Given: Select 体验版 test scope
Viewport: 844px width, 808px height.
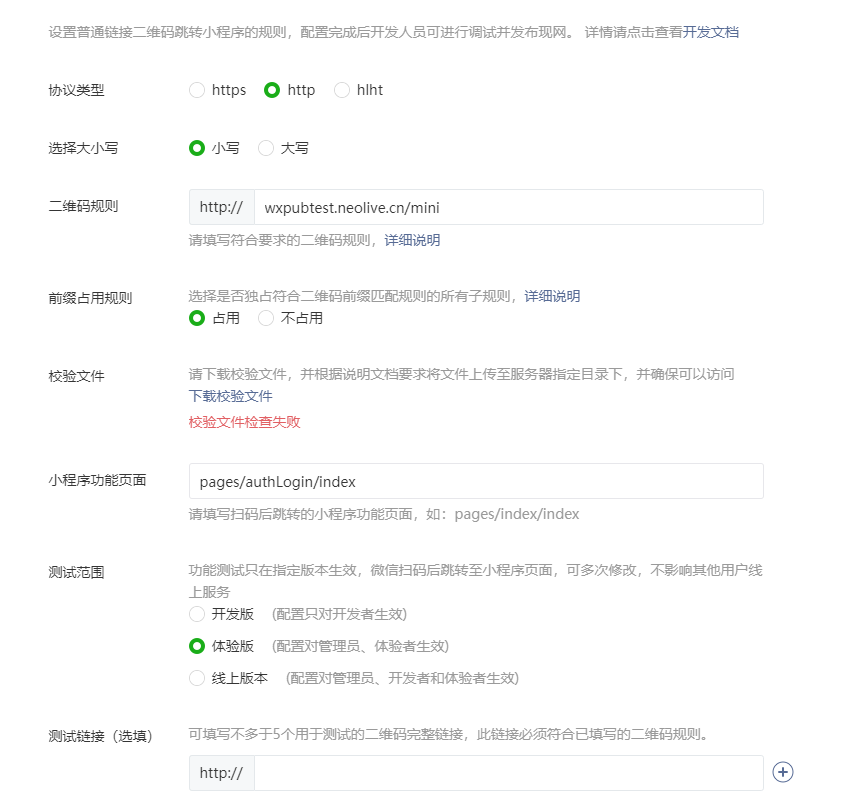Looking at the screenshot, I should (x=197, y=646).
